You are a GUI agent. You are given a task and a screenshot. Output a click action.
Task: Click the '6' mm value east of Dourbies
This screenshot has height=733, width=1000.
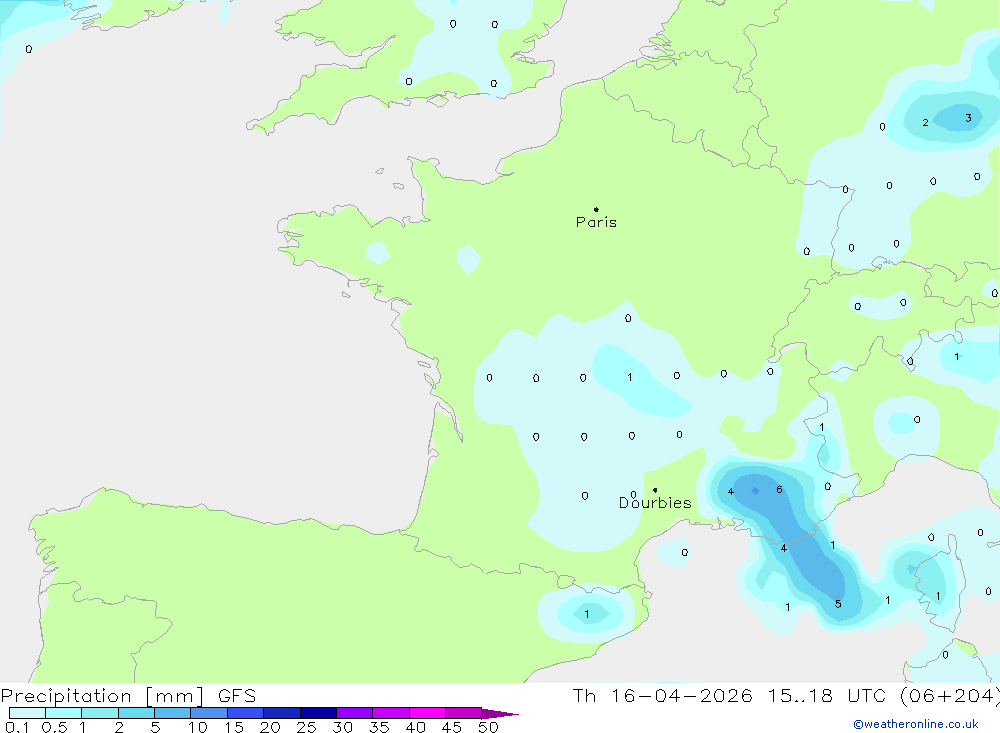tap(779, 489)
